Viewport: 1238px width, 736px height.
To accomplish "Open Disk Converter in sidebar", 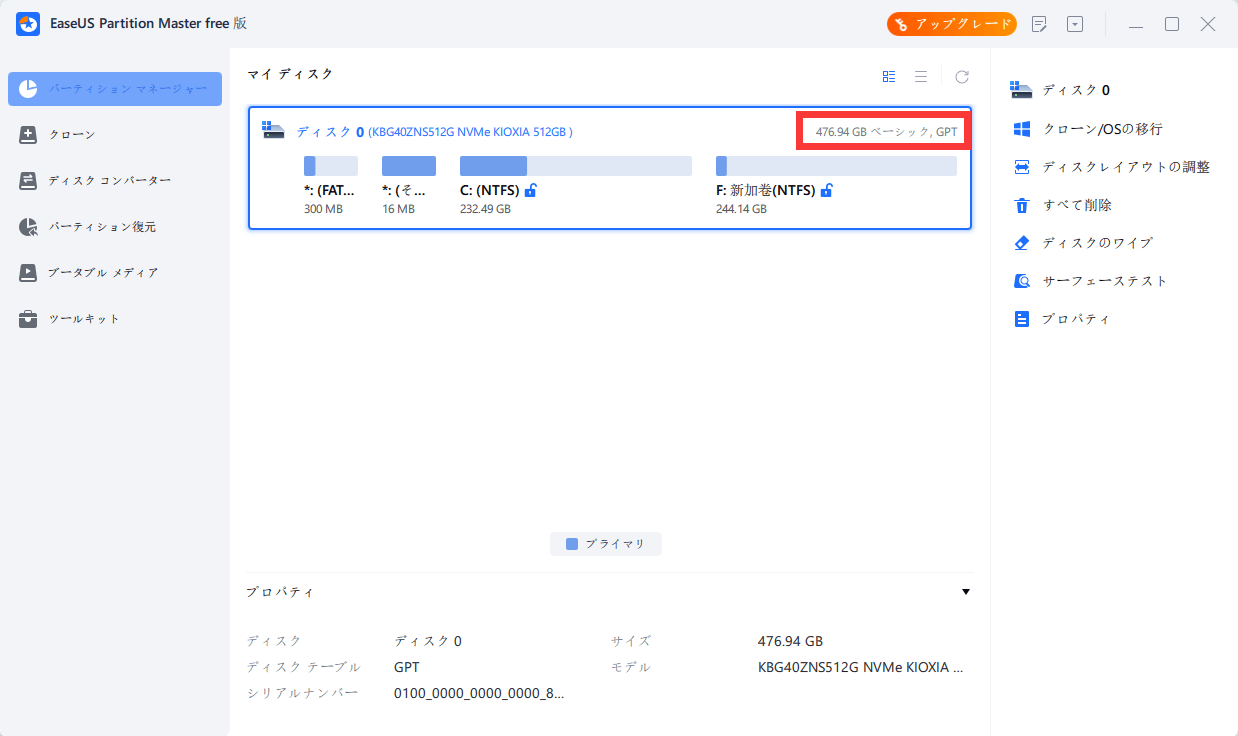I will coord(110,181).
